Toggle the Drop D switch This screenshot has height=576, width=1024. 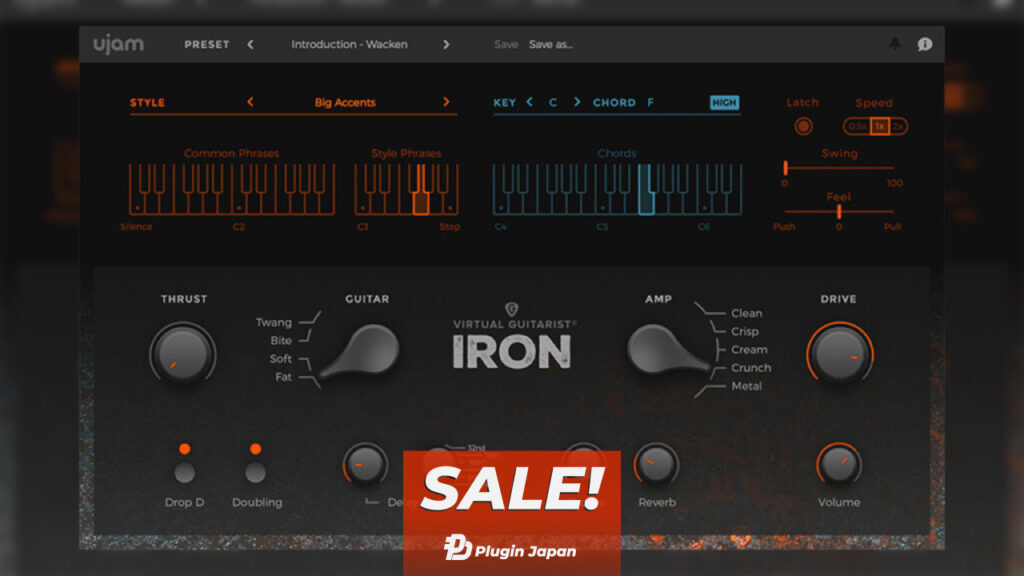184,472
